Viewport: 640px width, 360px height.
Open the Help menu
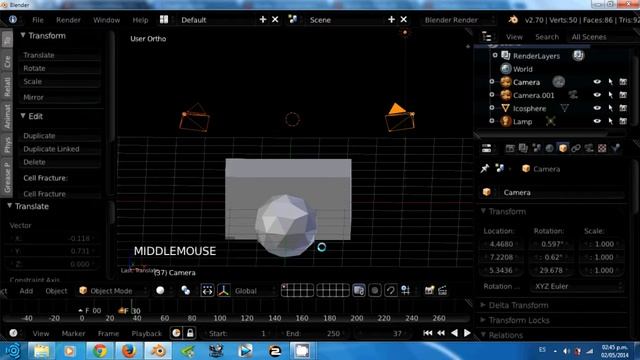[x=140, y=20]
